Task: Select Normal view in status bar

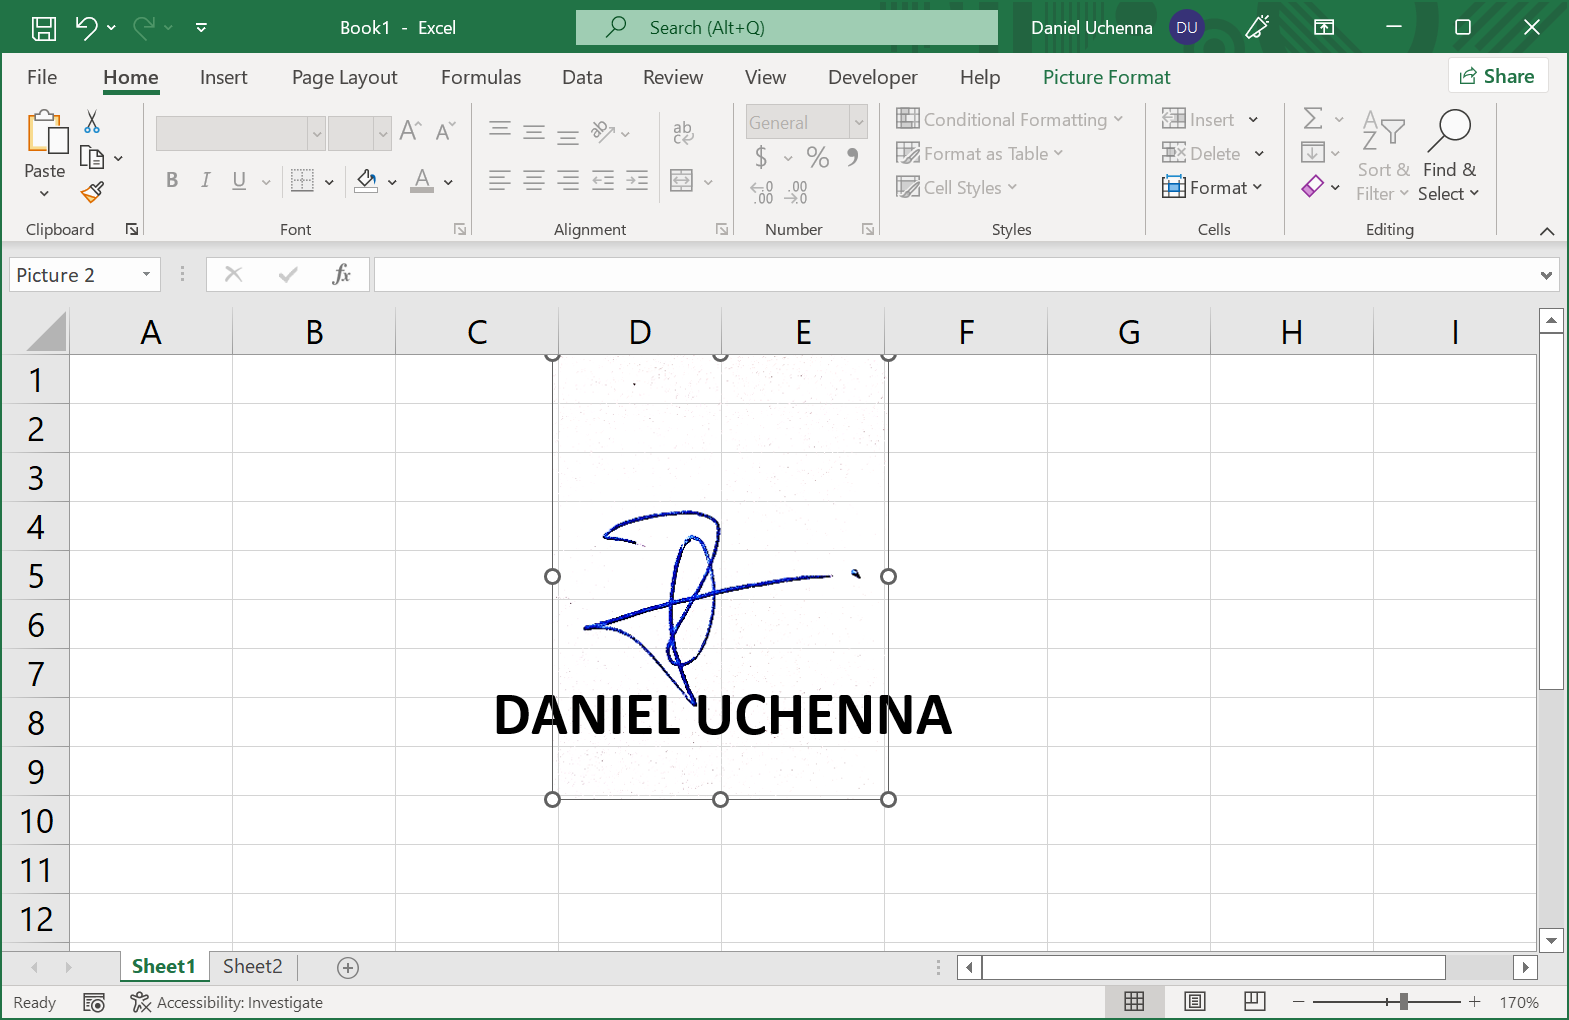Action: [x=1134, y=1002]
